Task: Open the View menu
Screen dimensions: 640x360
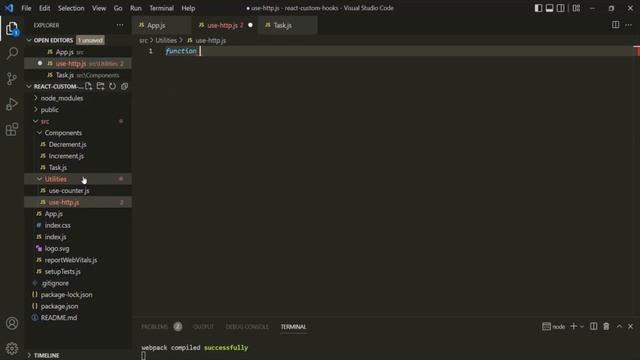Action: click(x=99, y=8)
